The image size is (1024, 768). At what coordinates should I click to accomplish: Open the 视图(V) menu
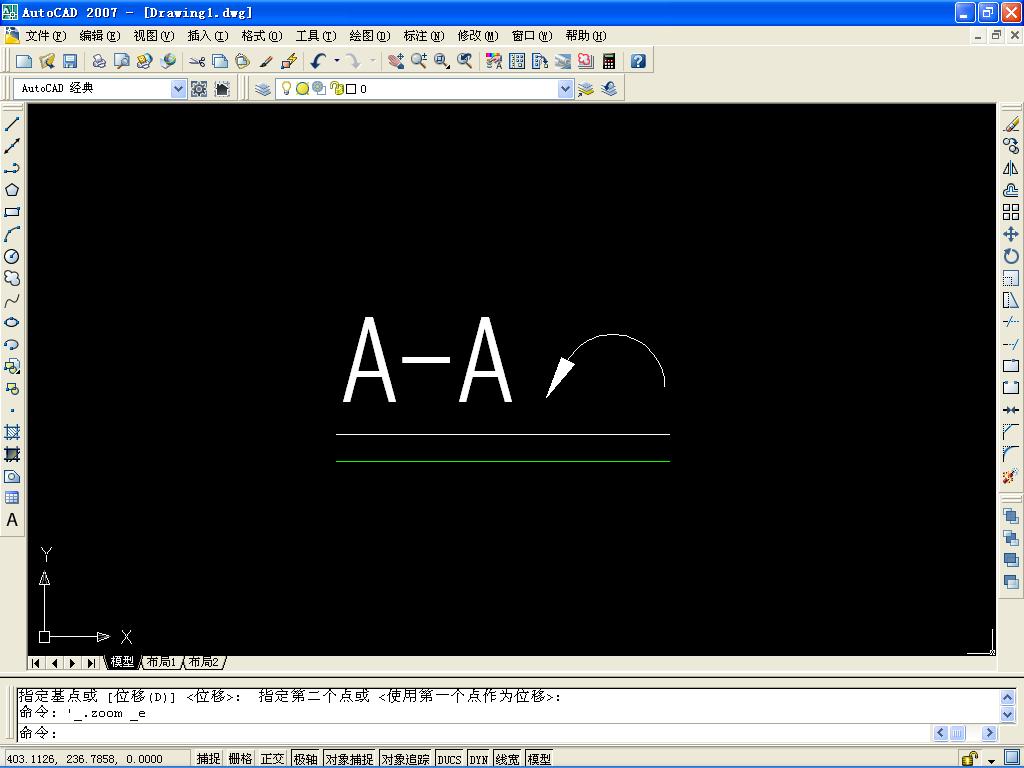coord(153,36)
